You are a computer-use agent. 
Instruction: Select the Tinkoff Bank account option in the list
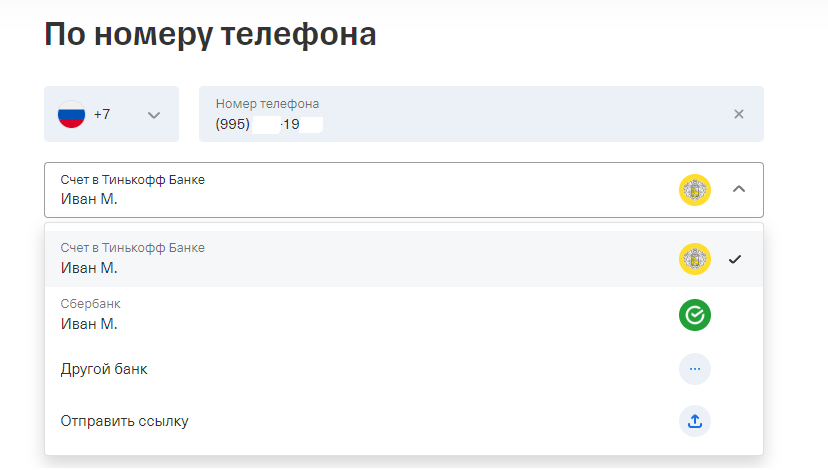coord(404,259)
